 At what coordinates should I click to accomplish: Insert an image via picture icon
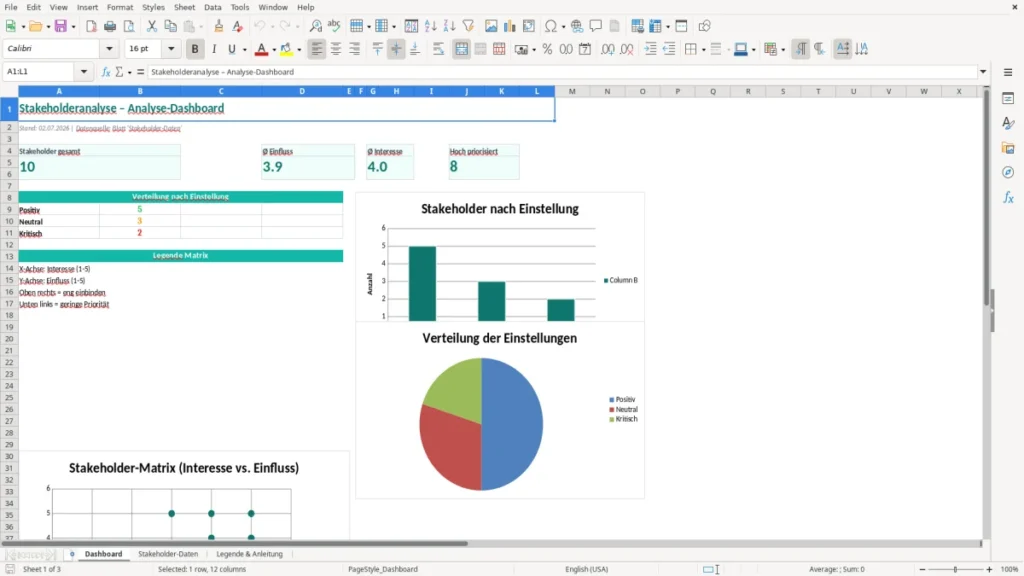[x=491, y=26]
